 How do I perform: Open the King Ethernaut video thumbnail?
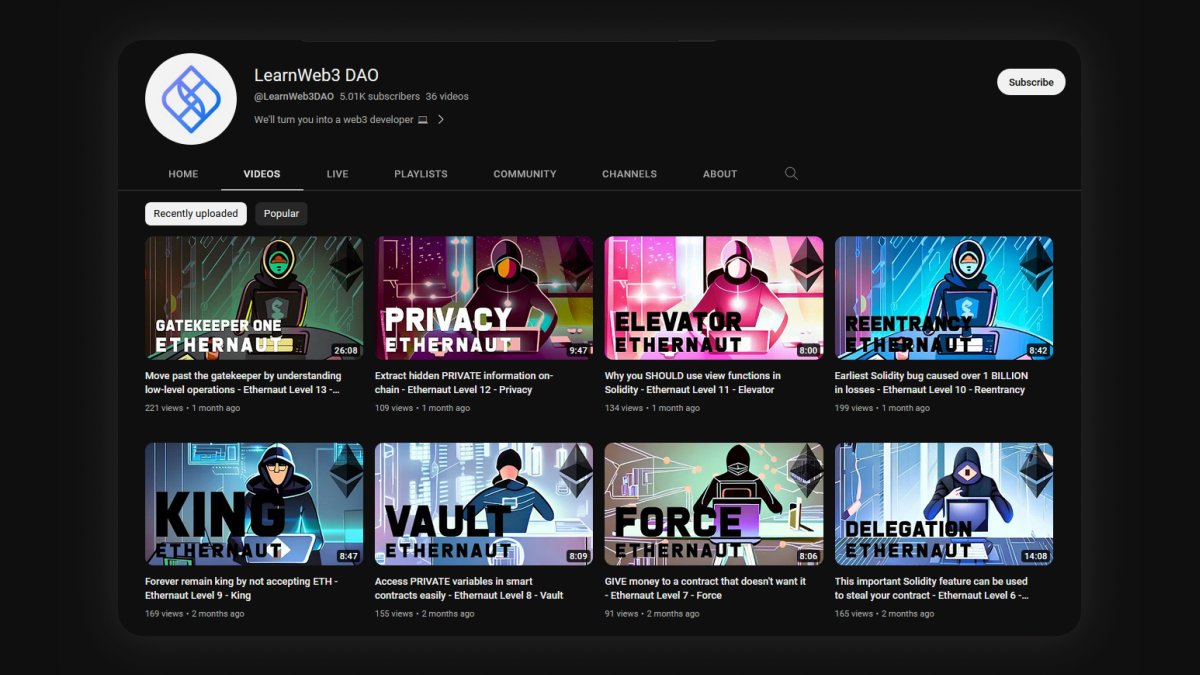pos(254,504)
